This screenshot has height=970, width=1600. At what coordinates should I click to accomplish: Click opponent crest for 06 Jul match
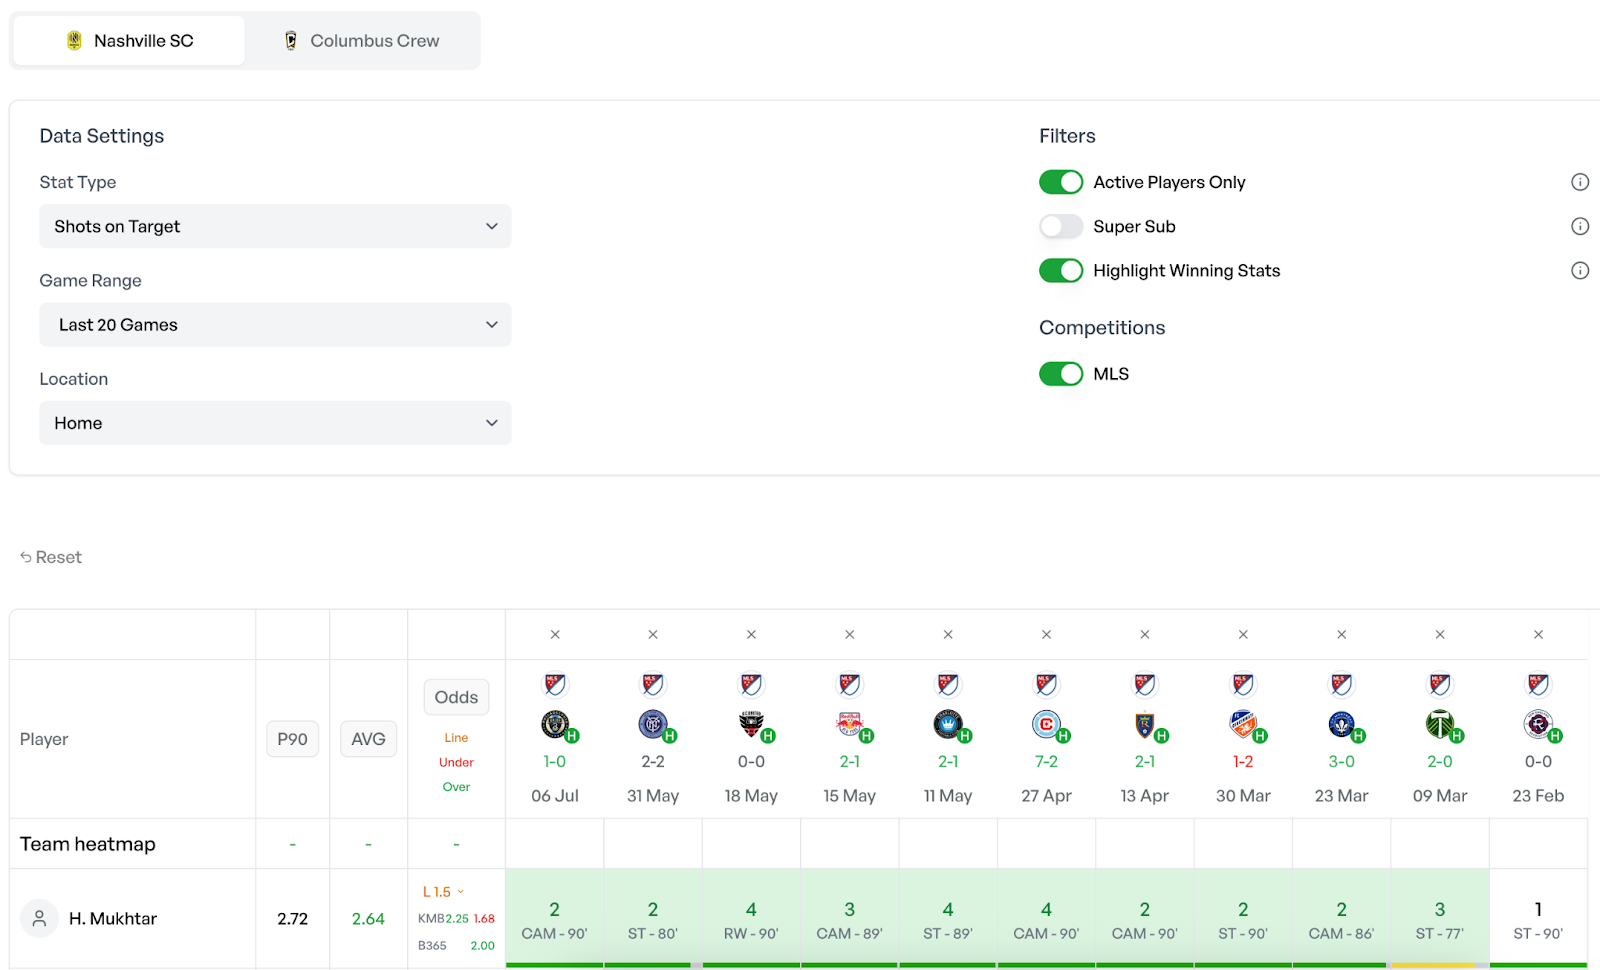click(555, 723)
